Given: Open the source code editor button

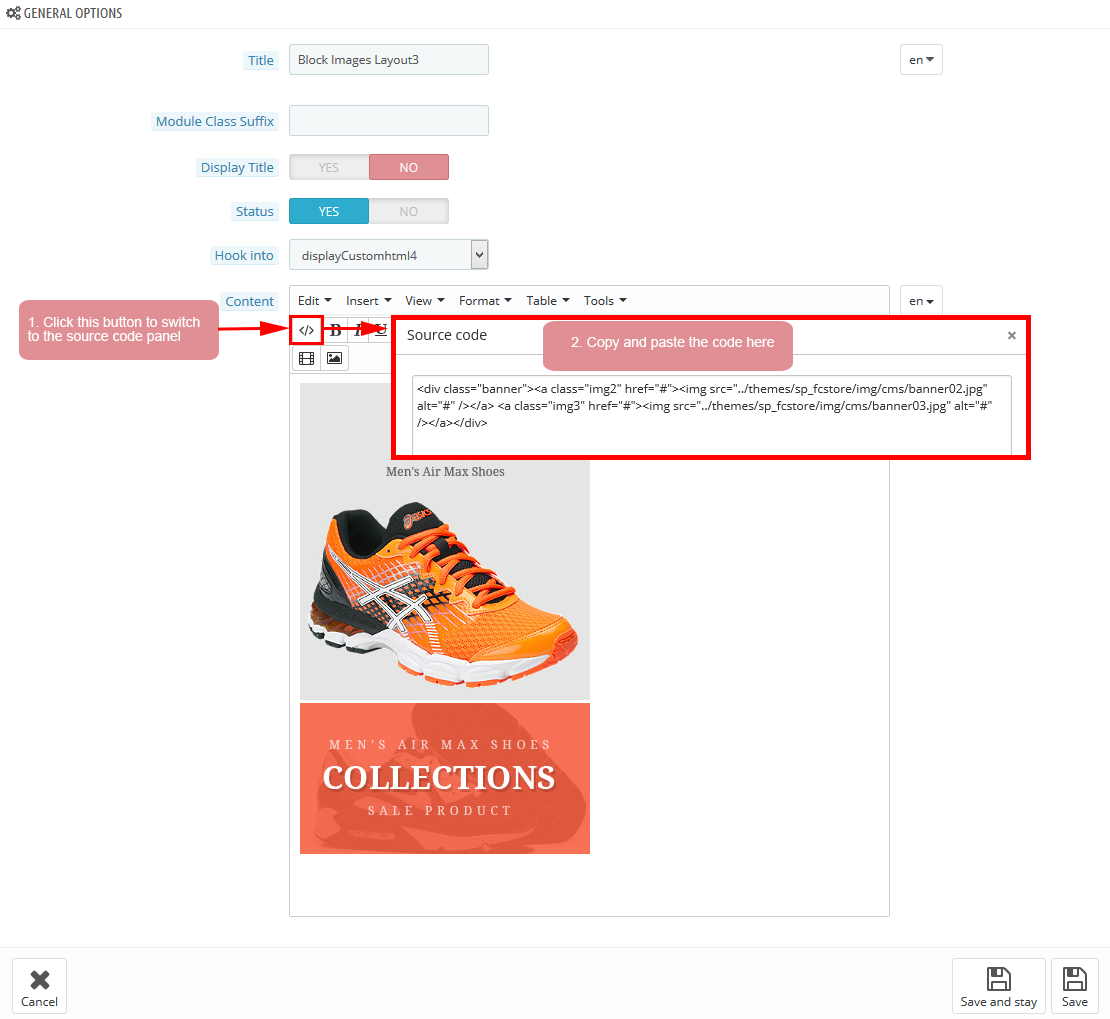Looking at the screenshot, I should click(x=307, y=330).
